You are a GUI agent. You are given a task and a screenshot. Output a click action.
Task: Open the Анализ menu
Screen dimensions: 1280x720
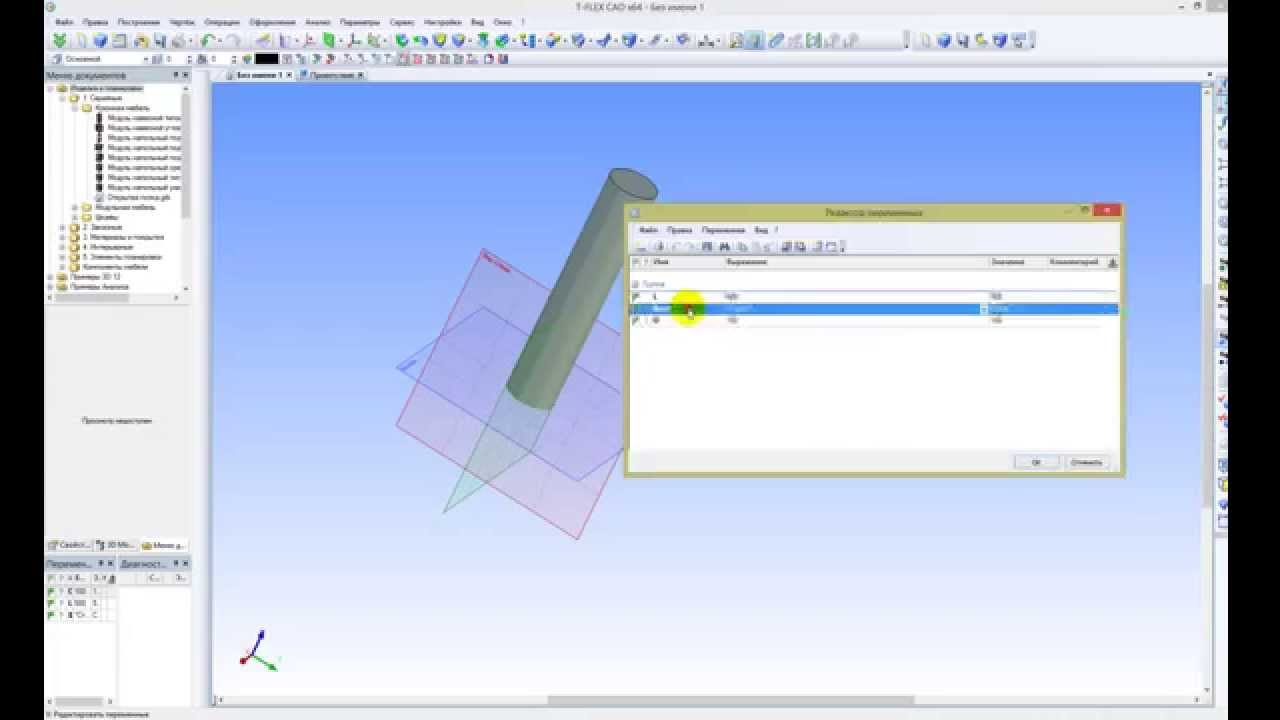[x=319, y=21]
